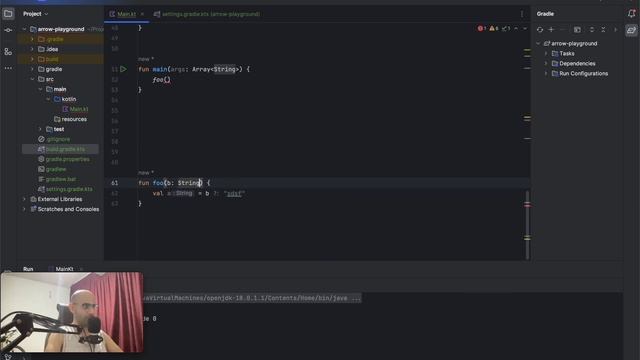Go to previous highlighted error arrow
Viewport: 640px width, 360px height.
pyautogui.click(x=516, y=29)
